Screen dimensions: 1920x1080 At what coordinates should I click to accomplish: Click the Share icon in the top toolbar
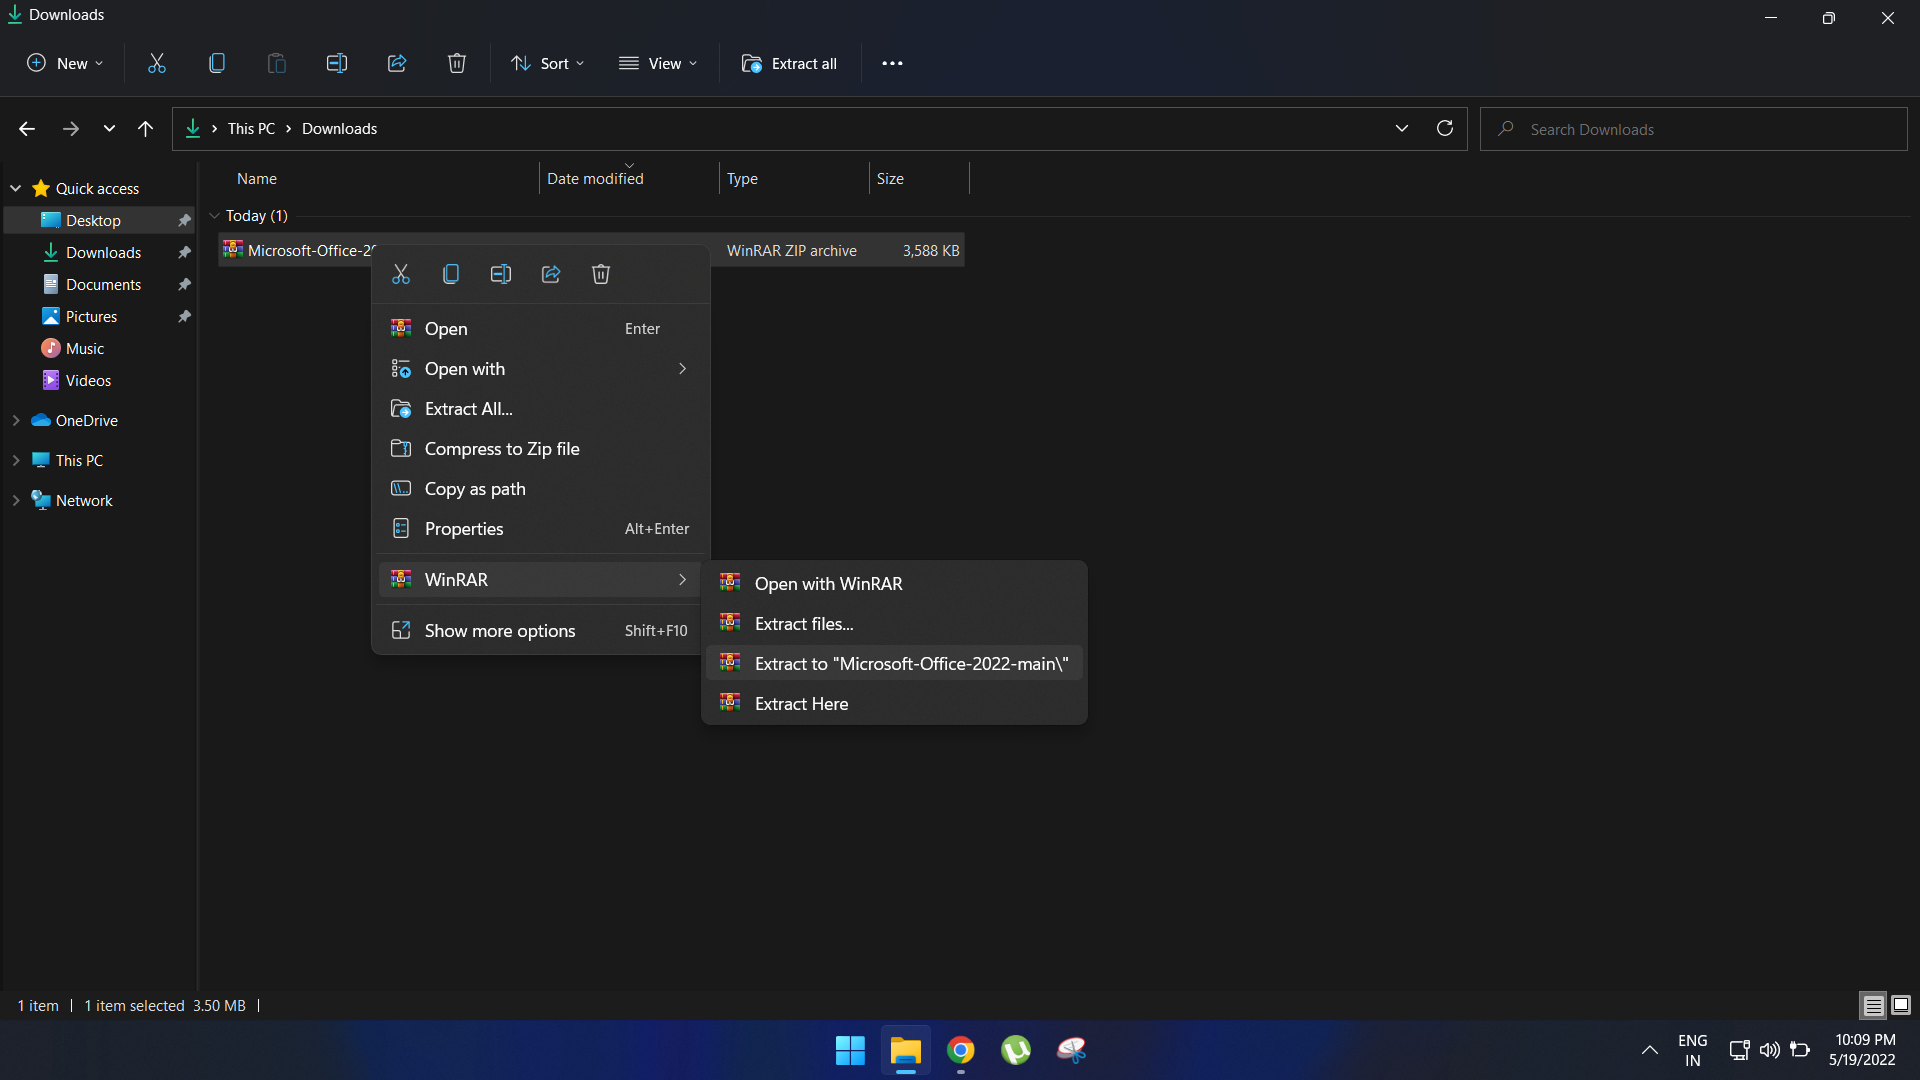tap(397, 63)
